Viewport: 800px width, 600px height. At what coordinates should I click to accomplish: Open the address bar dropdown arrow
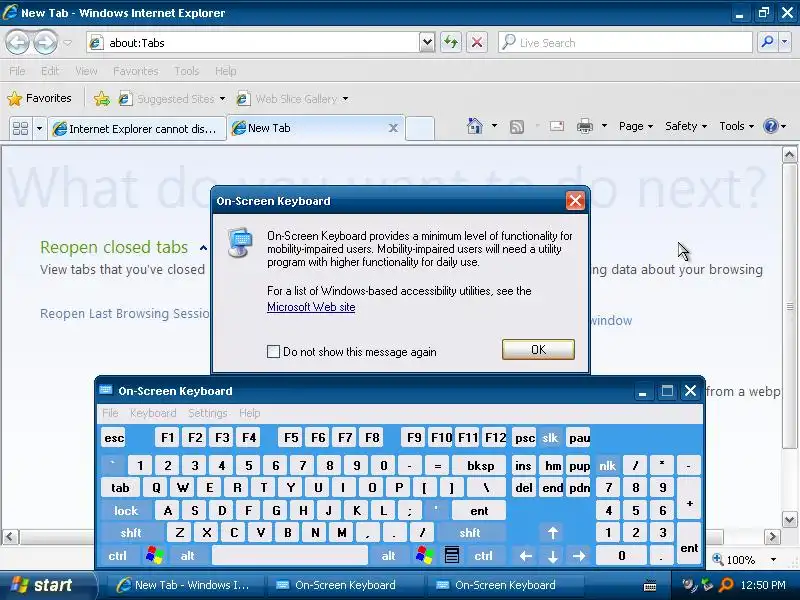427,42
